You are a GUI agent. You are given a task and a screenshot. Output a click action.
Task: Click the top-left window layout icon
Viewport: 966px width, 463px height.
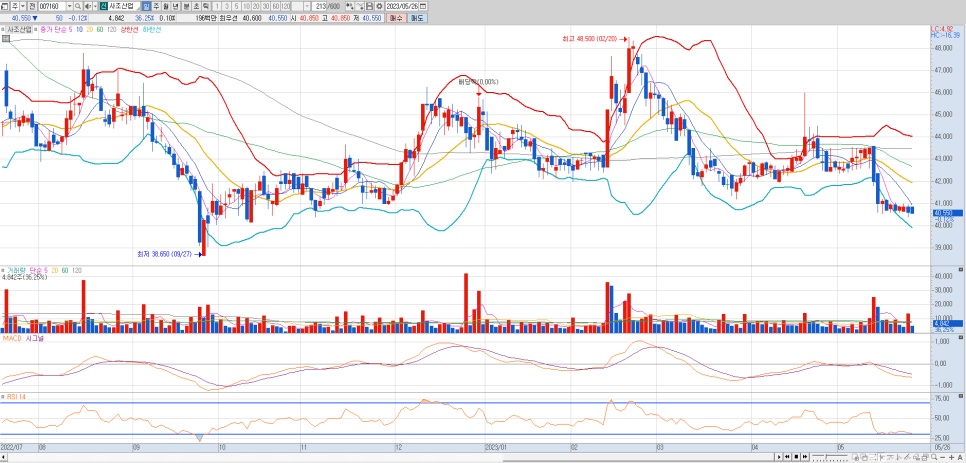(4, 6)
